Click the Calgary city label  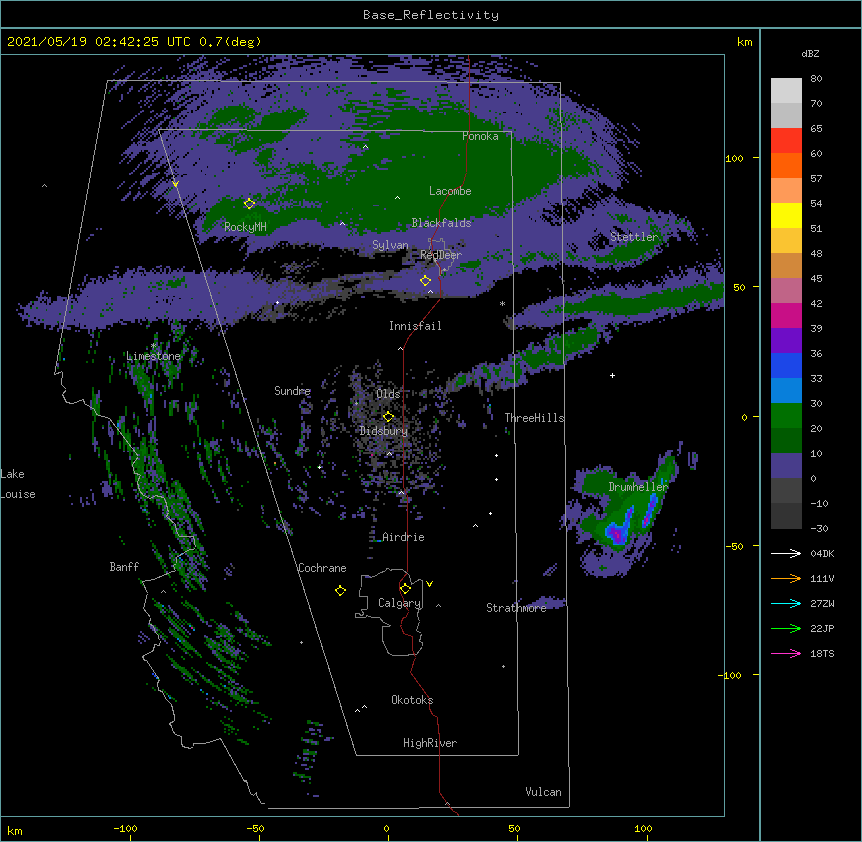(400, 603)
